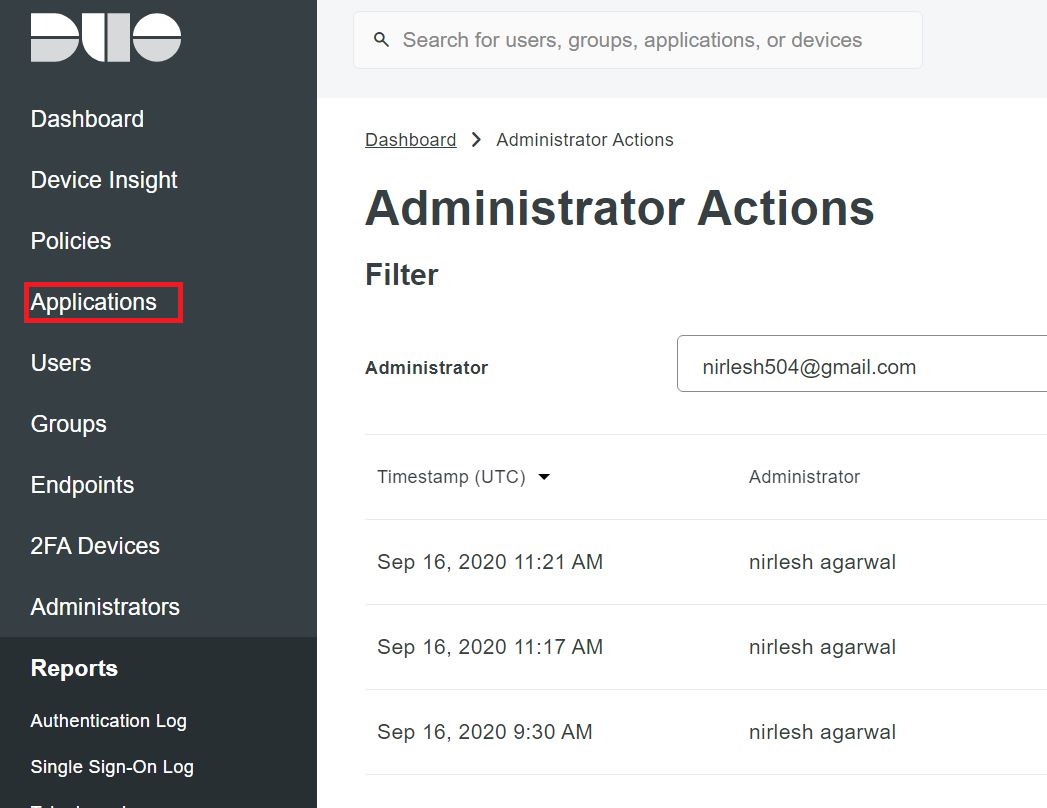This screenshot has width=1047, height=808.
Task: Open the Single Sign-On Log report
Action: point(112,767)
